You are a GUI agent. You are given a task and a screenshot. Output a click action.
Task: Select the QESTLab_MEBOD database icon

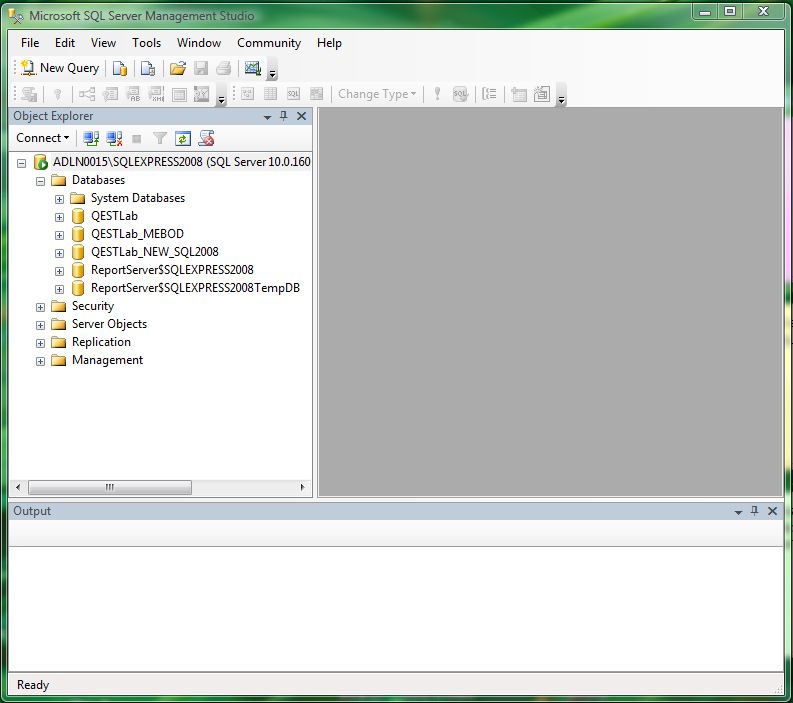[x=78, y=234]
